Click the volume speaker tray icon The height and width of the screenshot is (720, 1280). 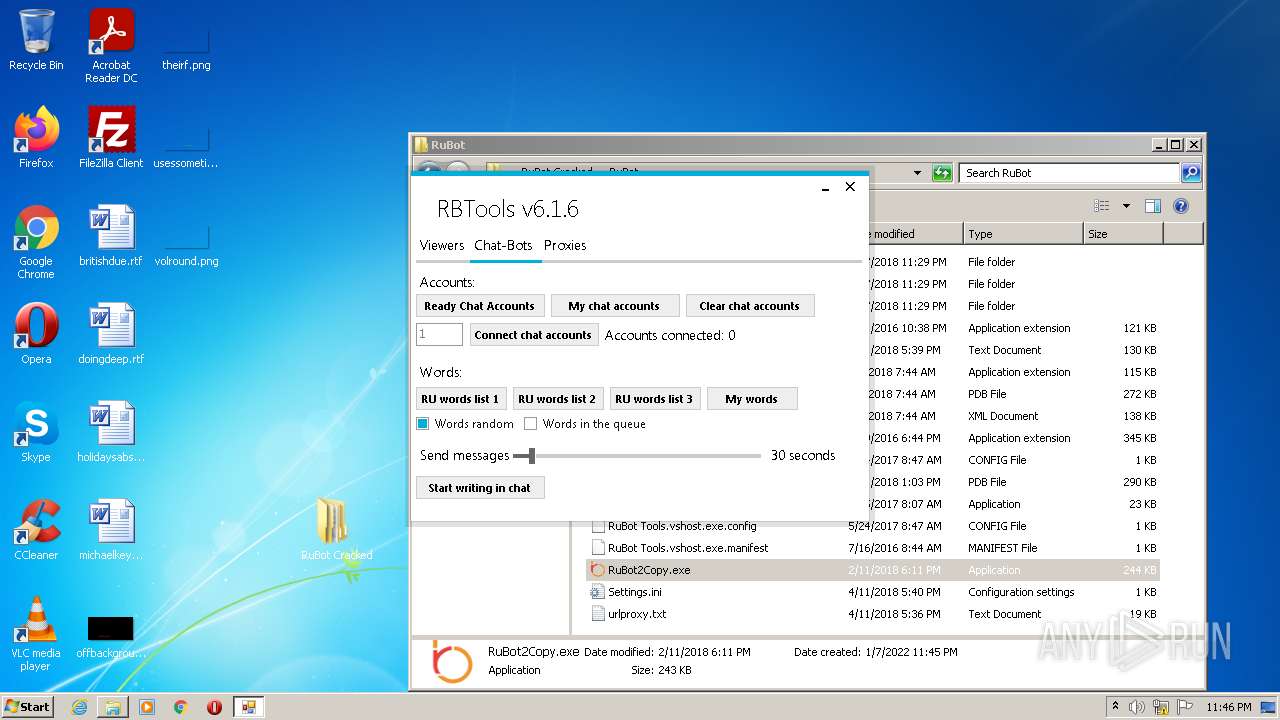1137,707
